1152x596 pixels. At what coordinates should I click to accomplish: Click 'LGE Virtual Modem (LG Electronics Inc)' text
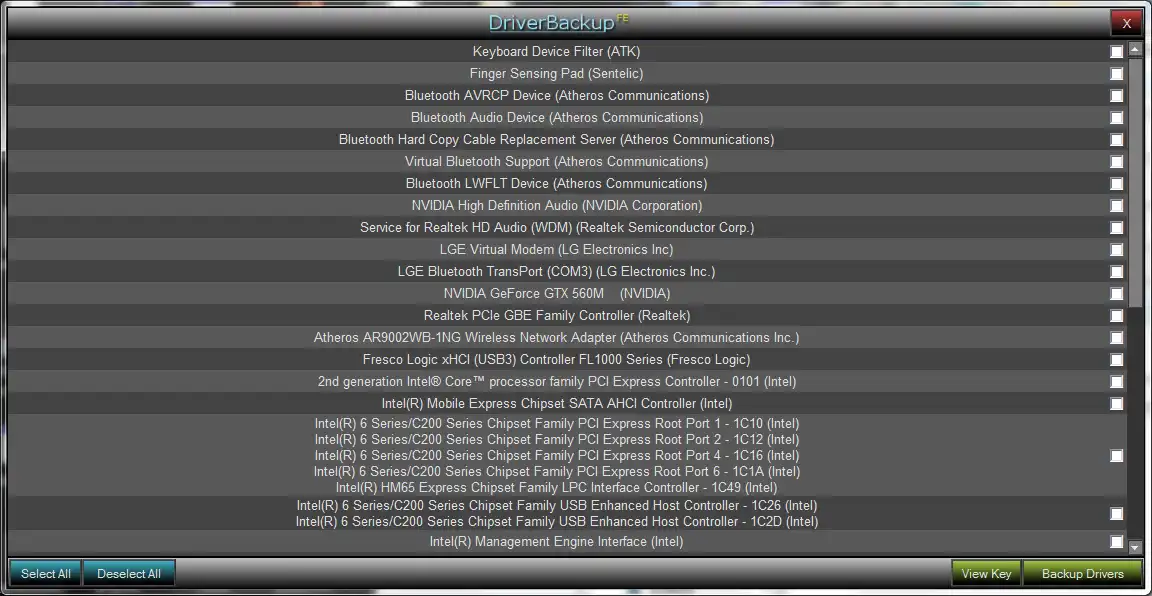[556, 250]
